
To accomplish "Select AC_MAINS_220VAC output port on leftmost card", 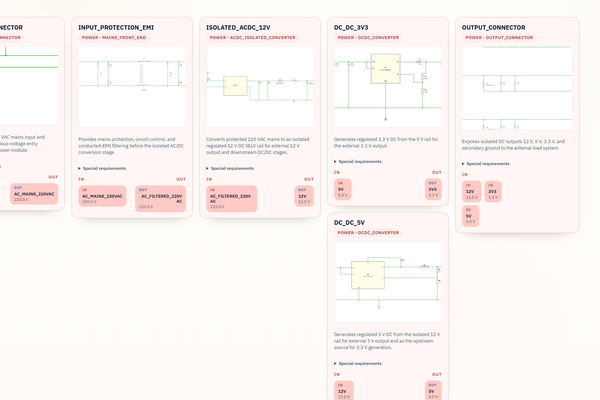I will click(x=34, y=194).
